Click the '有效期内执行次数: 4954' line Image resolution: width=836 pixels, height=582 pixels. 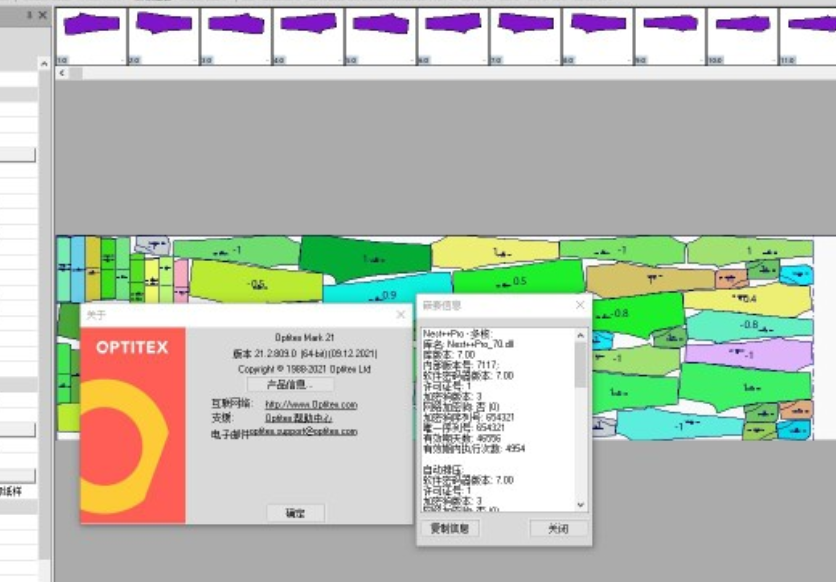click(473, 449)
